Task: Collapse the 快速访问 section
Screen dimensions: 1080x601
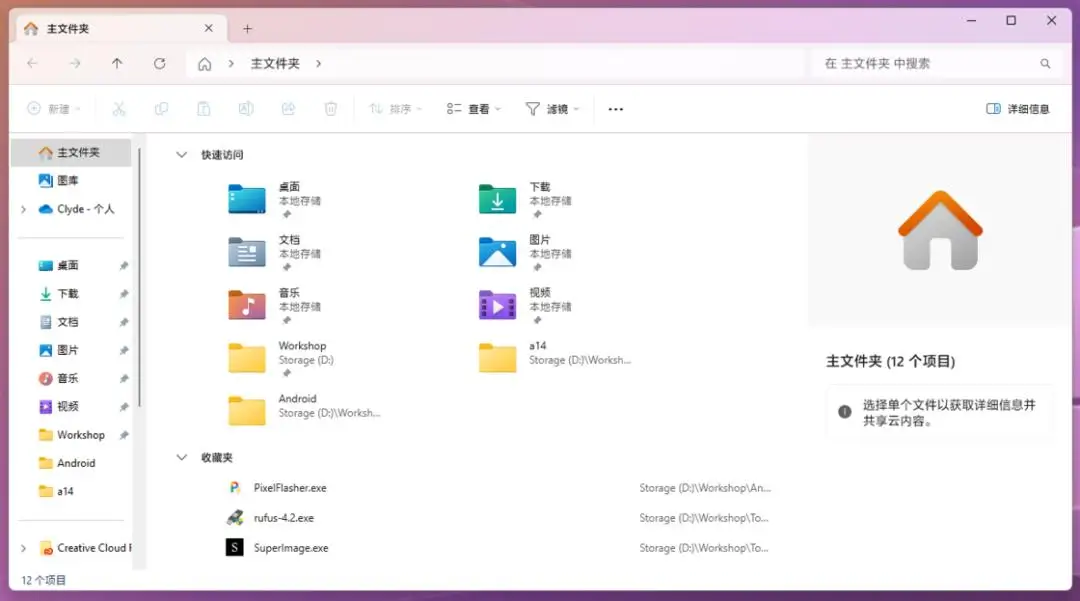Action: click(x=181, y=154)
